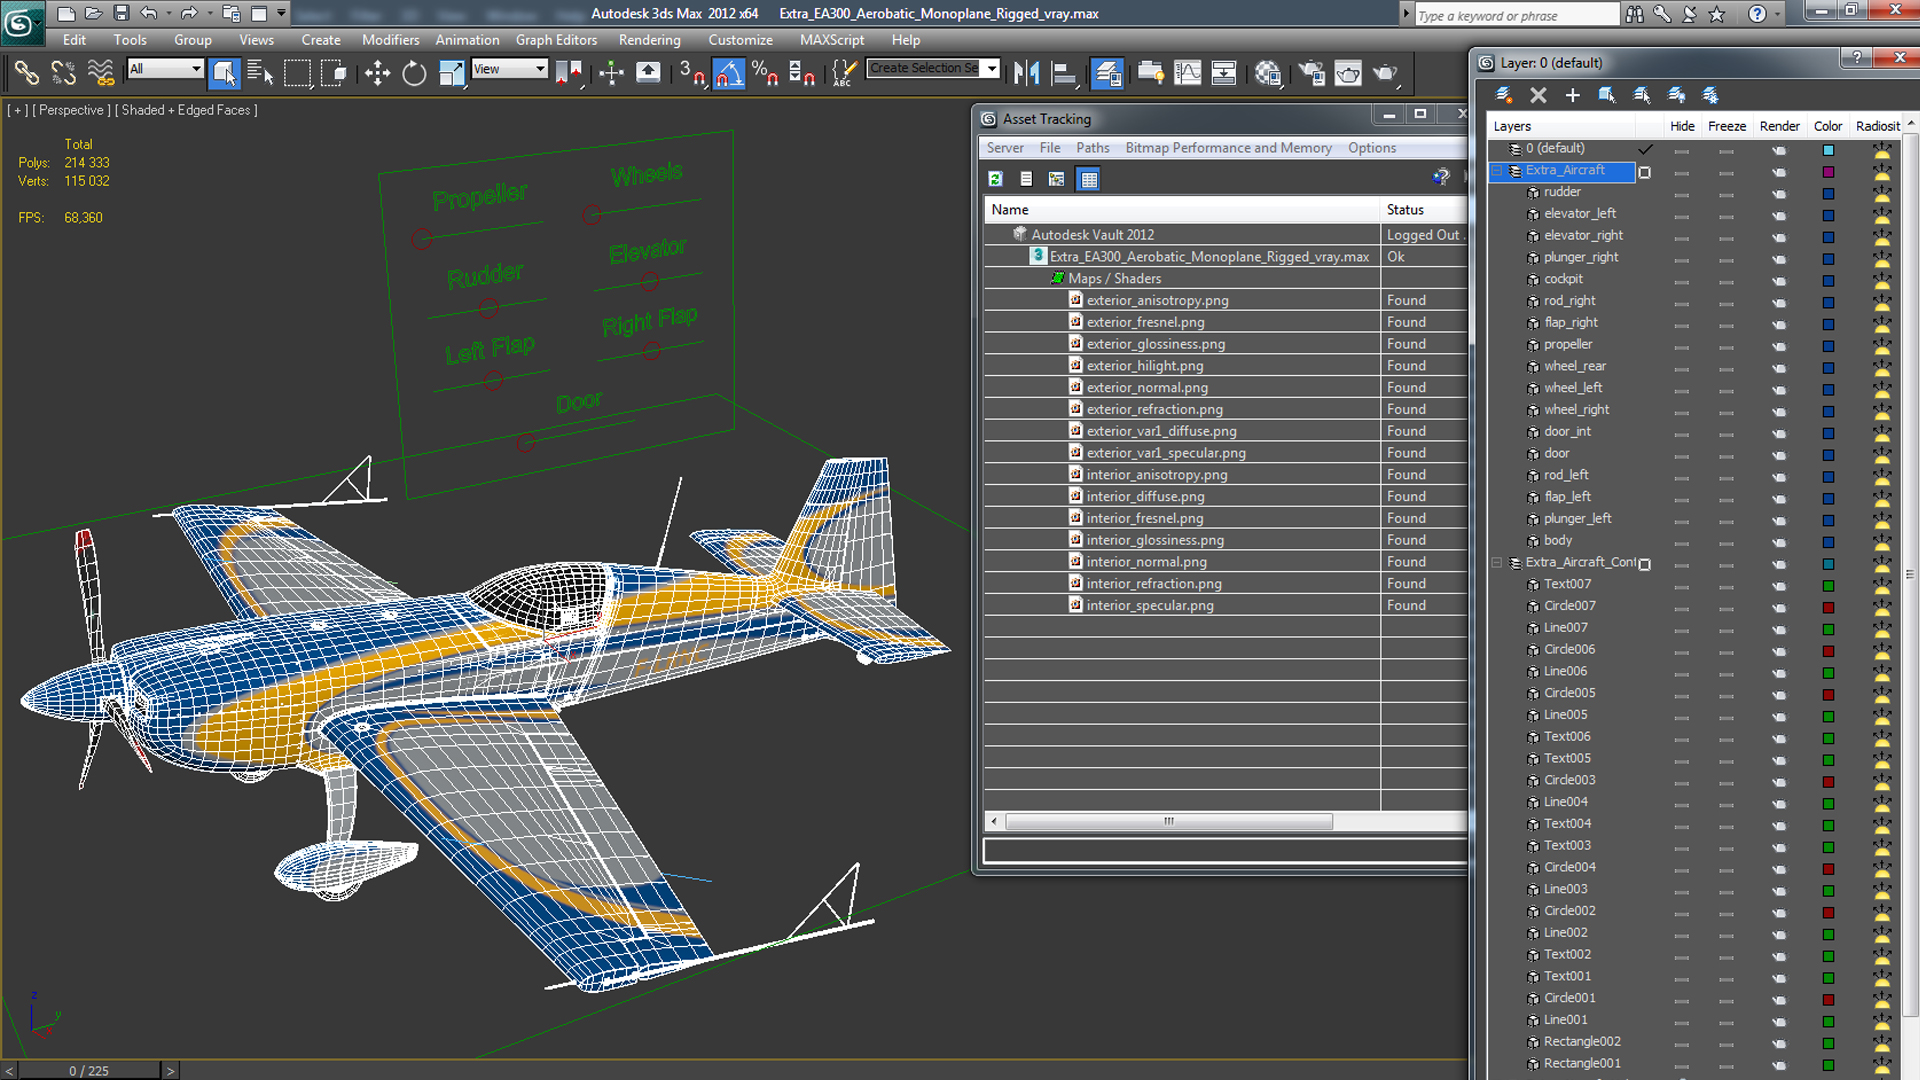Click the 0 (default) cyan color swatch
The image size is (1920, 1080).
tap(1828, 150)
